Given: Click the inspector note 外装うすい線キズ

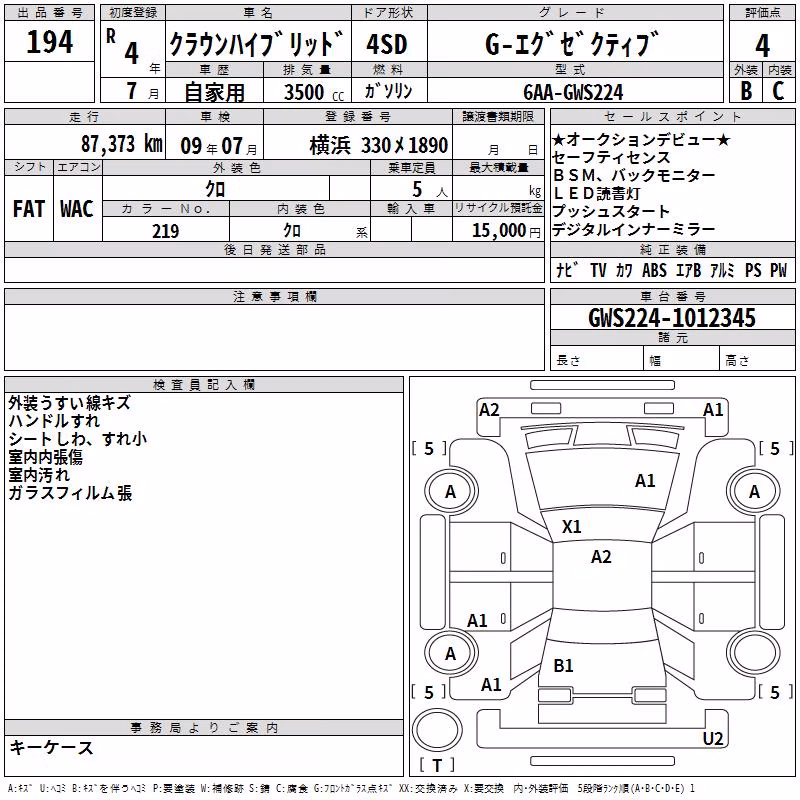Looking at the screenshot, I should tap(69, 403).
